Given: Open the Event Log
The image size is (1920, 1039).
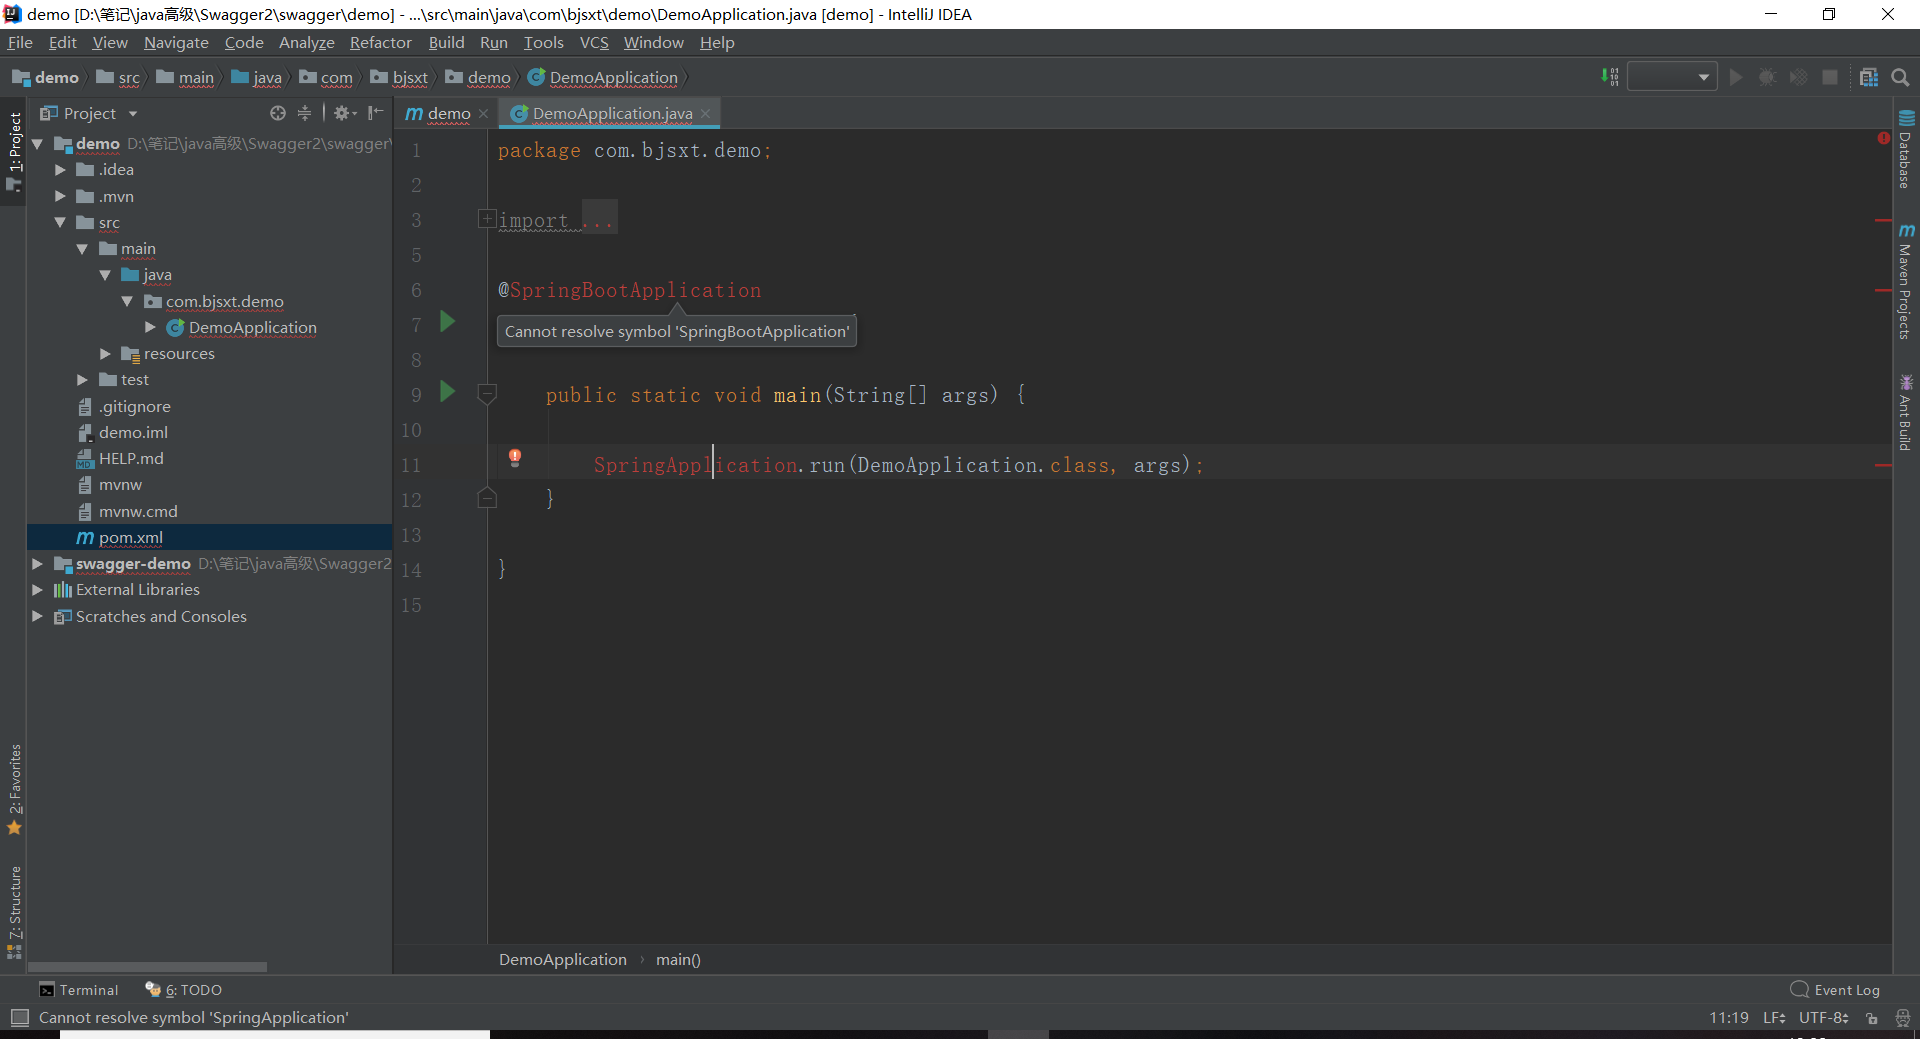Looking at the screenshot, I should (1835, 990).
